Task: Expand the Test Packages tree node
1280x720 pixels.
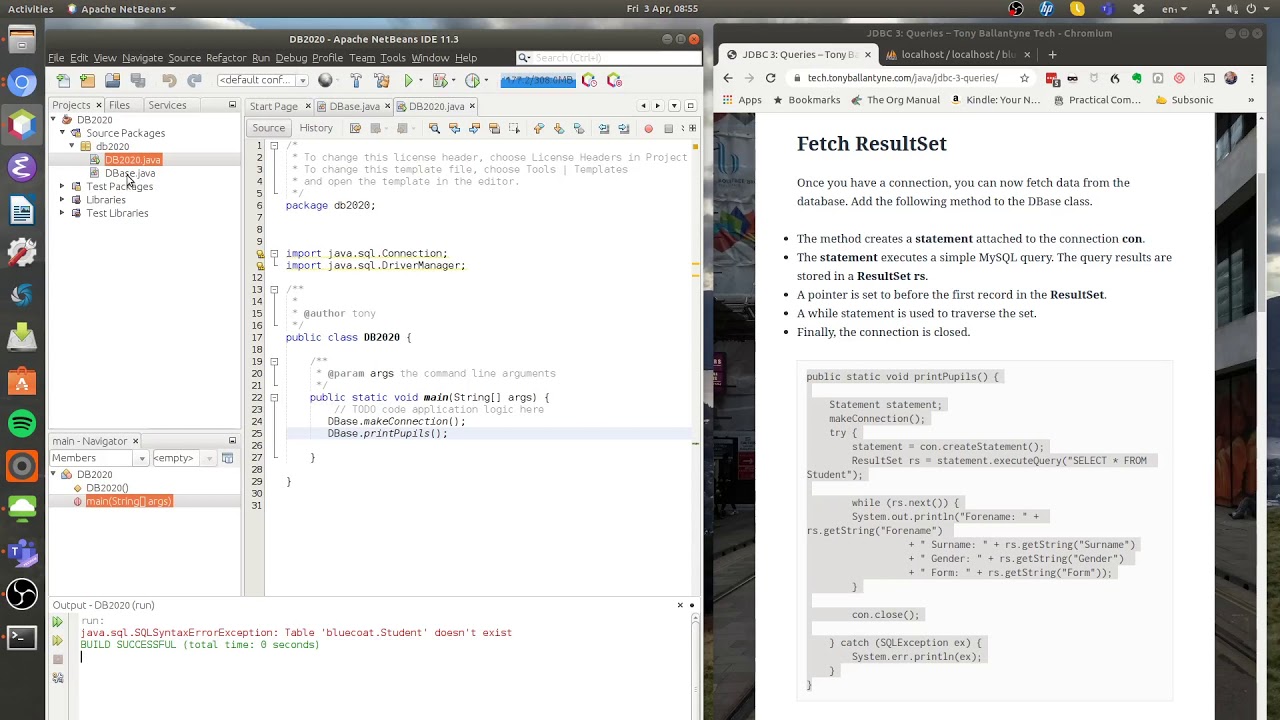Action: [62, 186]
